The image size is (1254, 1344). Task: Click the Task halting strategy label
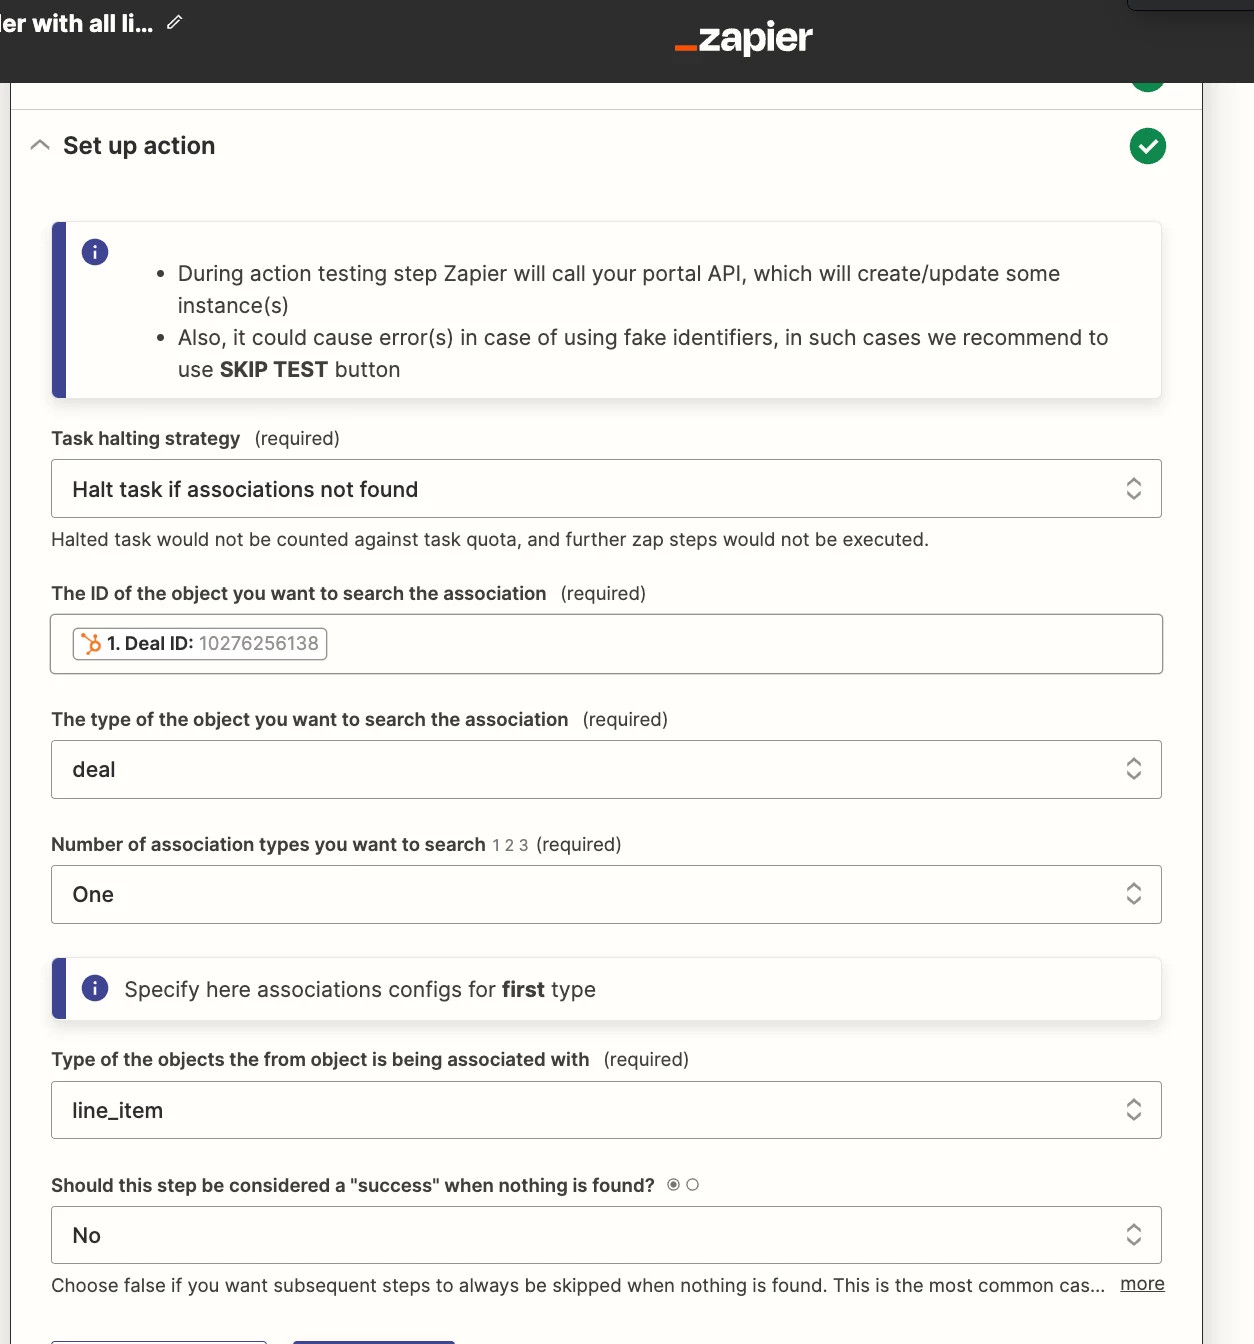click(146, 439)
